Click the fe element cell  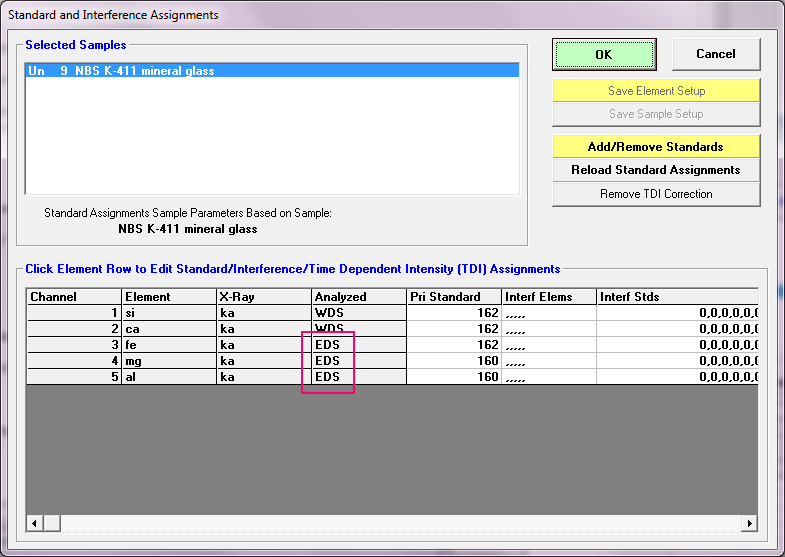click(167, 345)
